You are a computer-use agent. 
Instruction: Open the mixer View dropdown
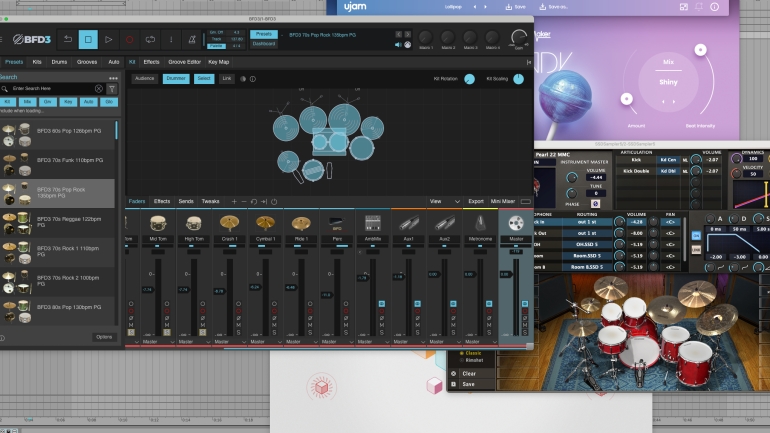coord(444,201)
